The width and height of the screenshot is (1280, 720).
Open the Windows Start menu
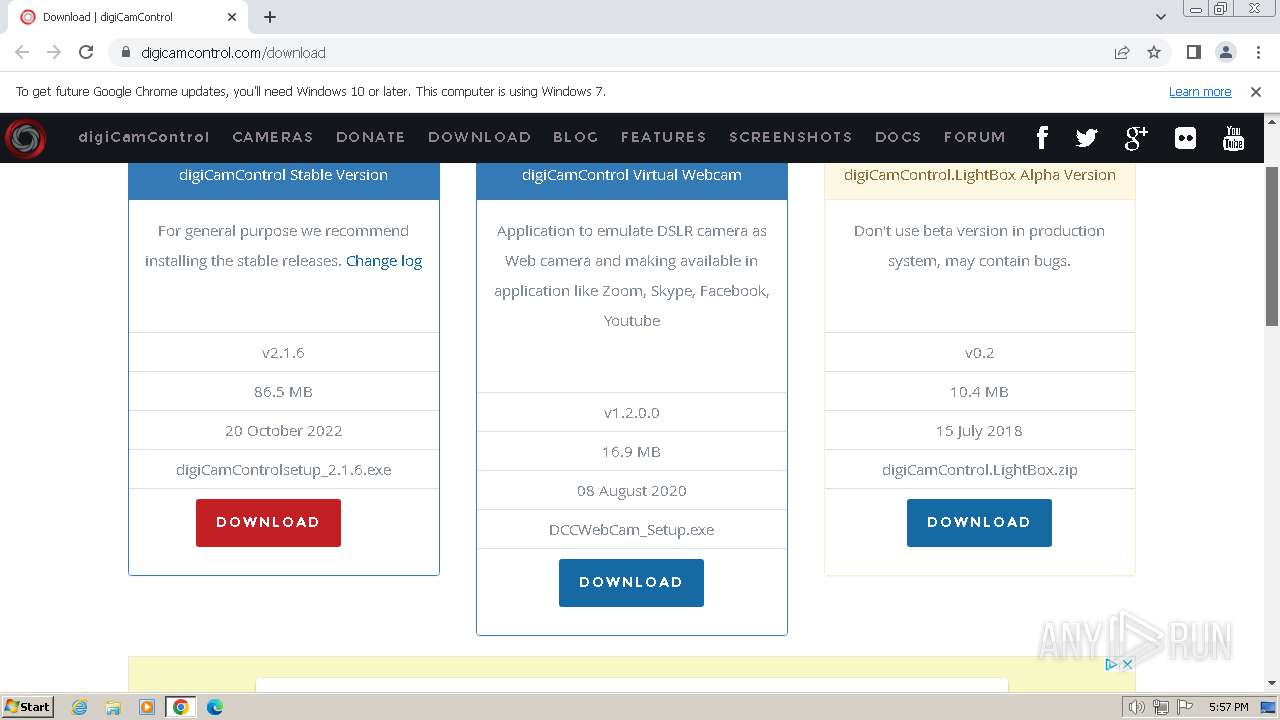[x=27, y=707]
